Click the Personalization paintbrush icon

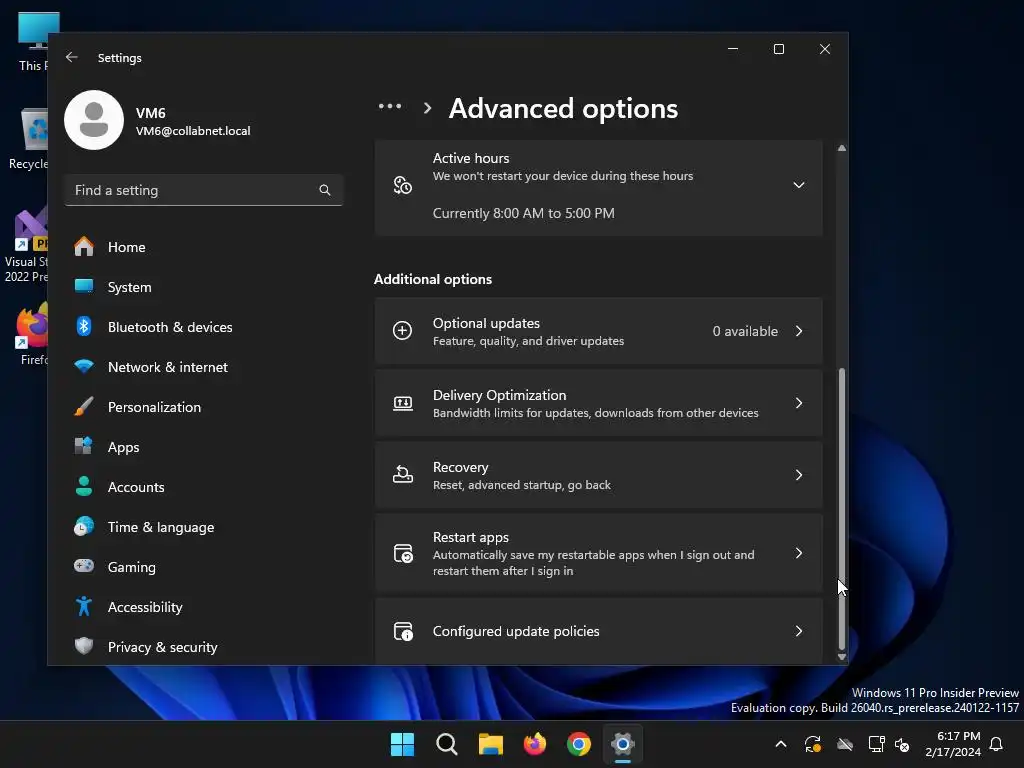84,406
